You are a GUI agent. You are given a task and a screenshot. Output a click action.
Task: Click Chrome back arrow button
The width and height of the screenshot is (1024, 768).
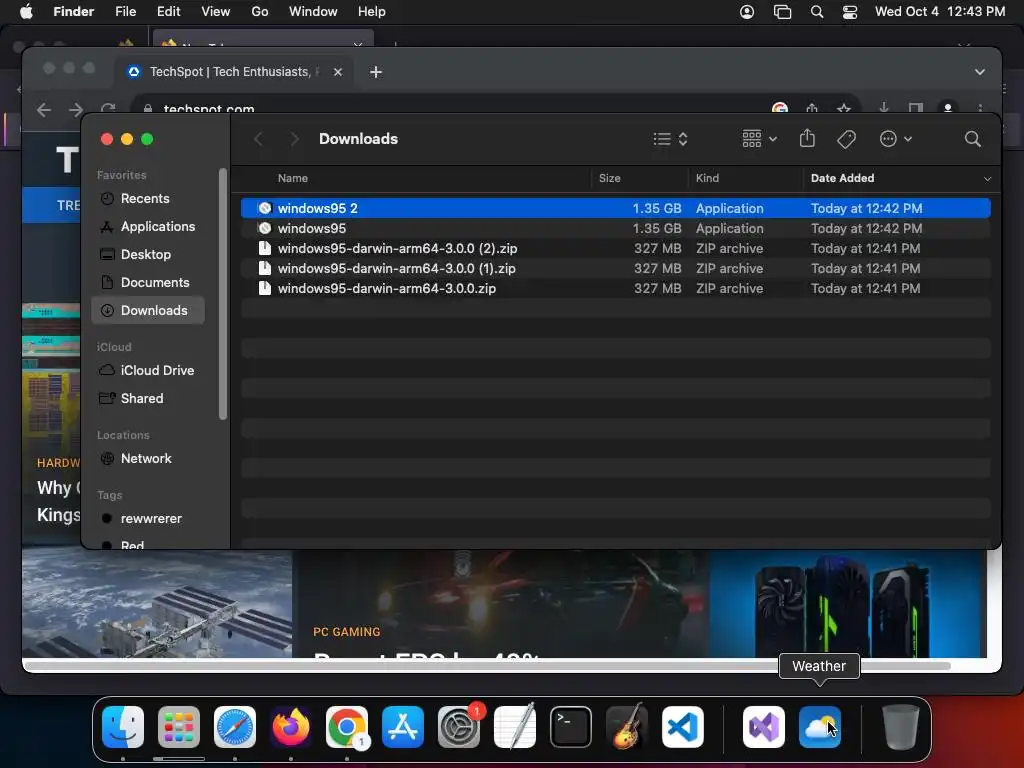(x=44, y=110)
